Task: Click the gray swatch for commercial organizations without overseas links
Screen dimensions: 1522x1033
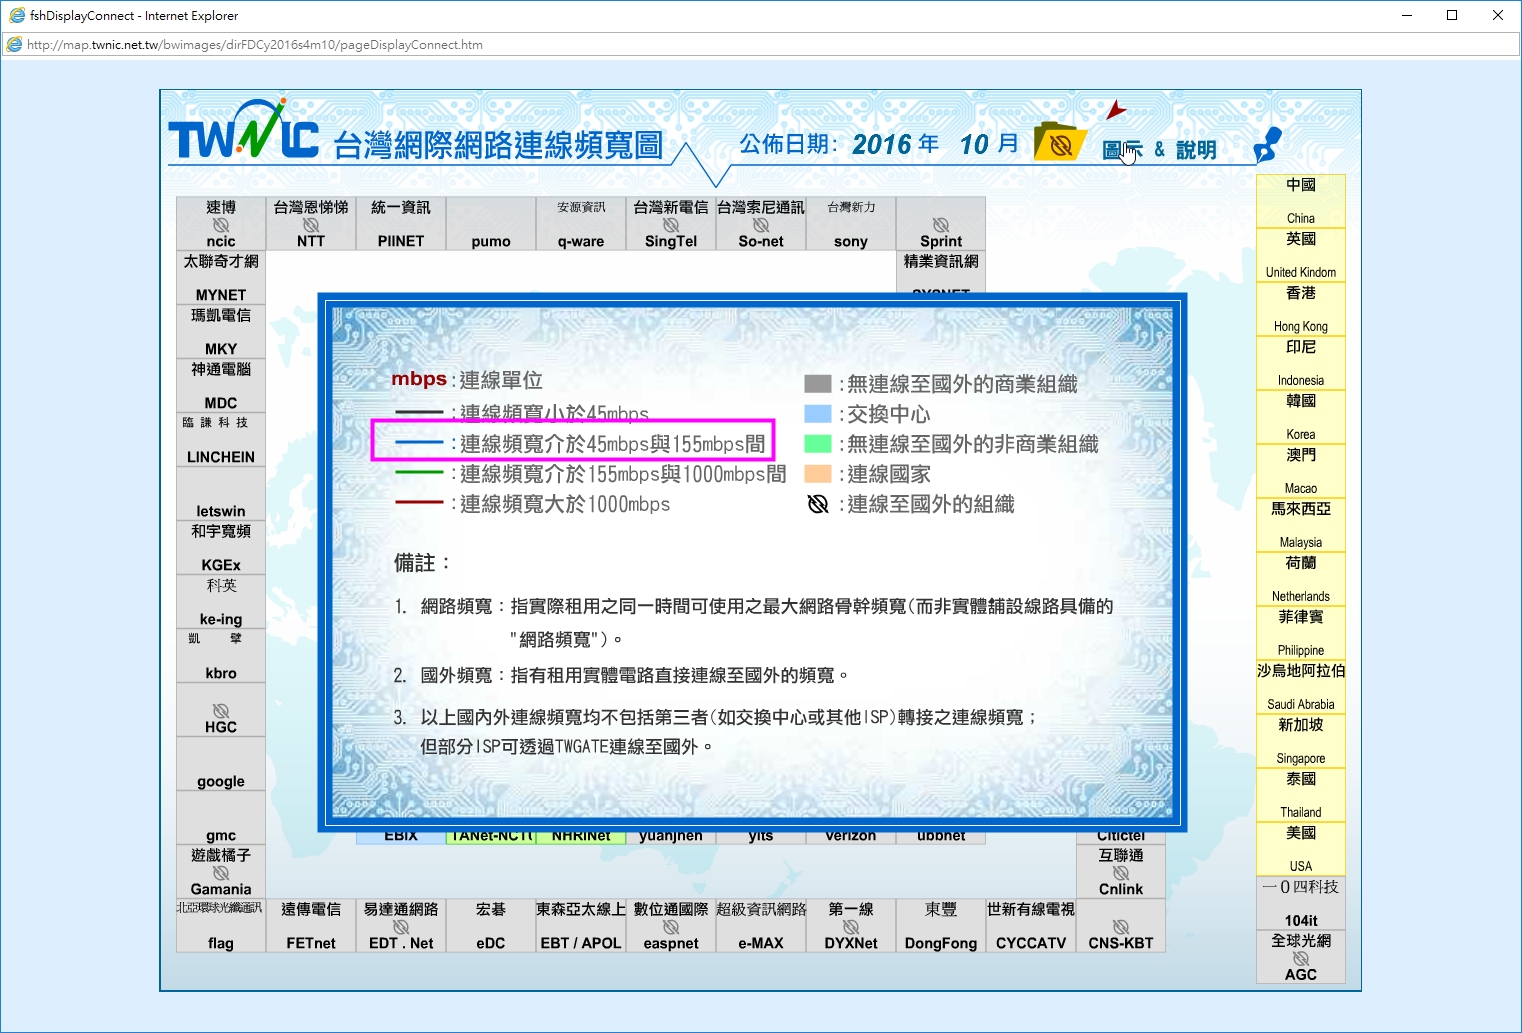Action: point(818,384)
